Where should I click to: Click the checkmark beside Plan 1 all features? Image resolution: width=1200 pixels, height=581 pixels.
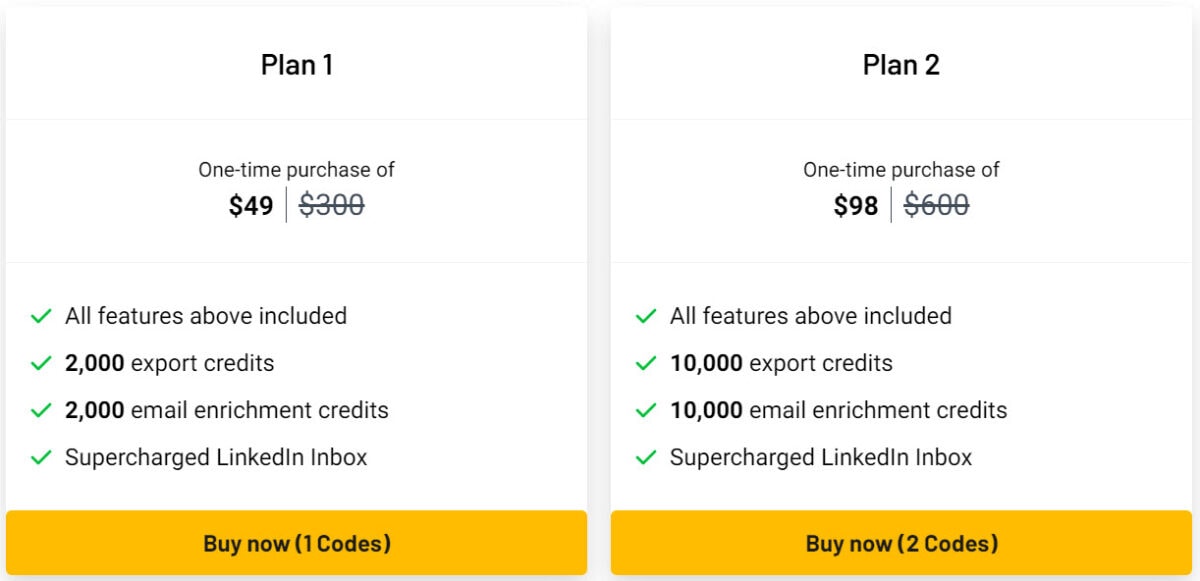click(x=41, y=317)
